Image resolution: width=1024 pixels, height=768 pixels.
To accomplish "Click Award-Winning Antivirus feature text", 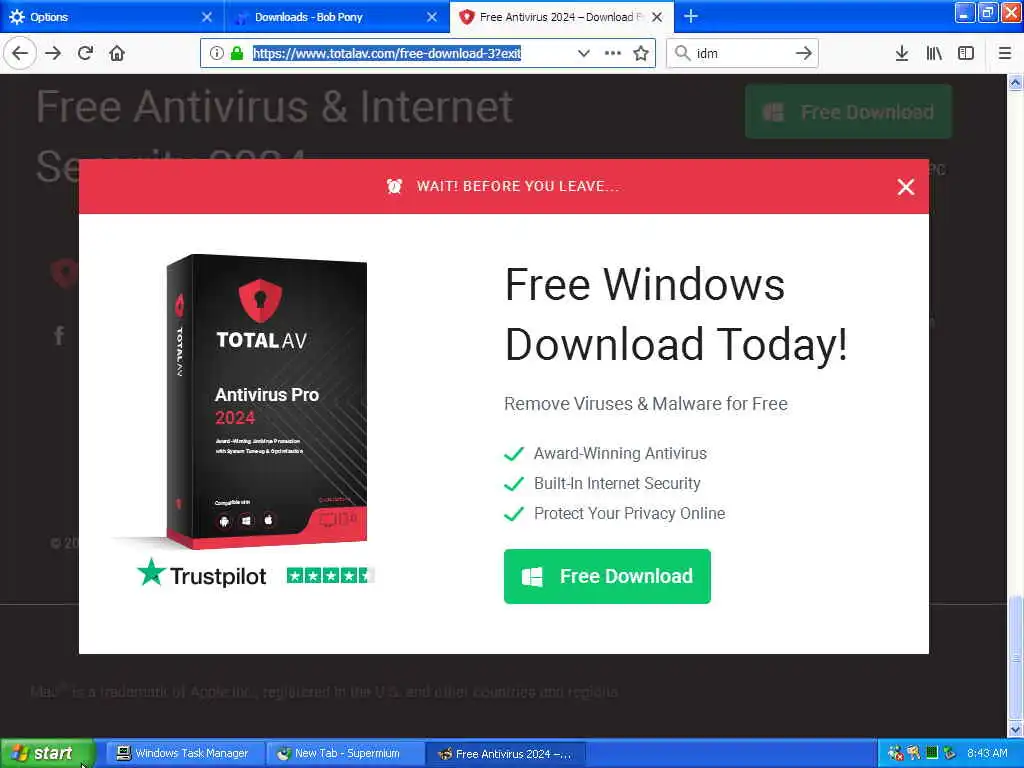I will (620, 453).
